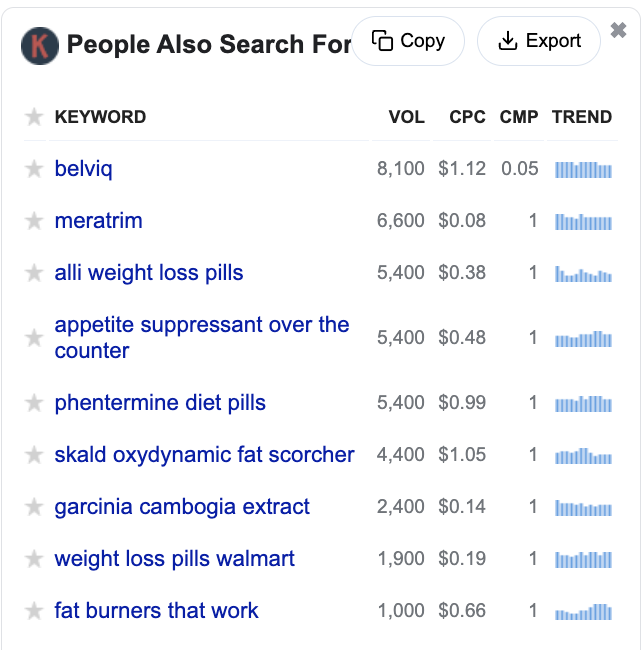Open the belviq keyword link
The height and width of the screenshot is (650, 644).
tap(83, 169)
